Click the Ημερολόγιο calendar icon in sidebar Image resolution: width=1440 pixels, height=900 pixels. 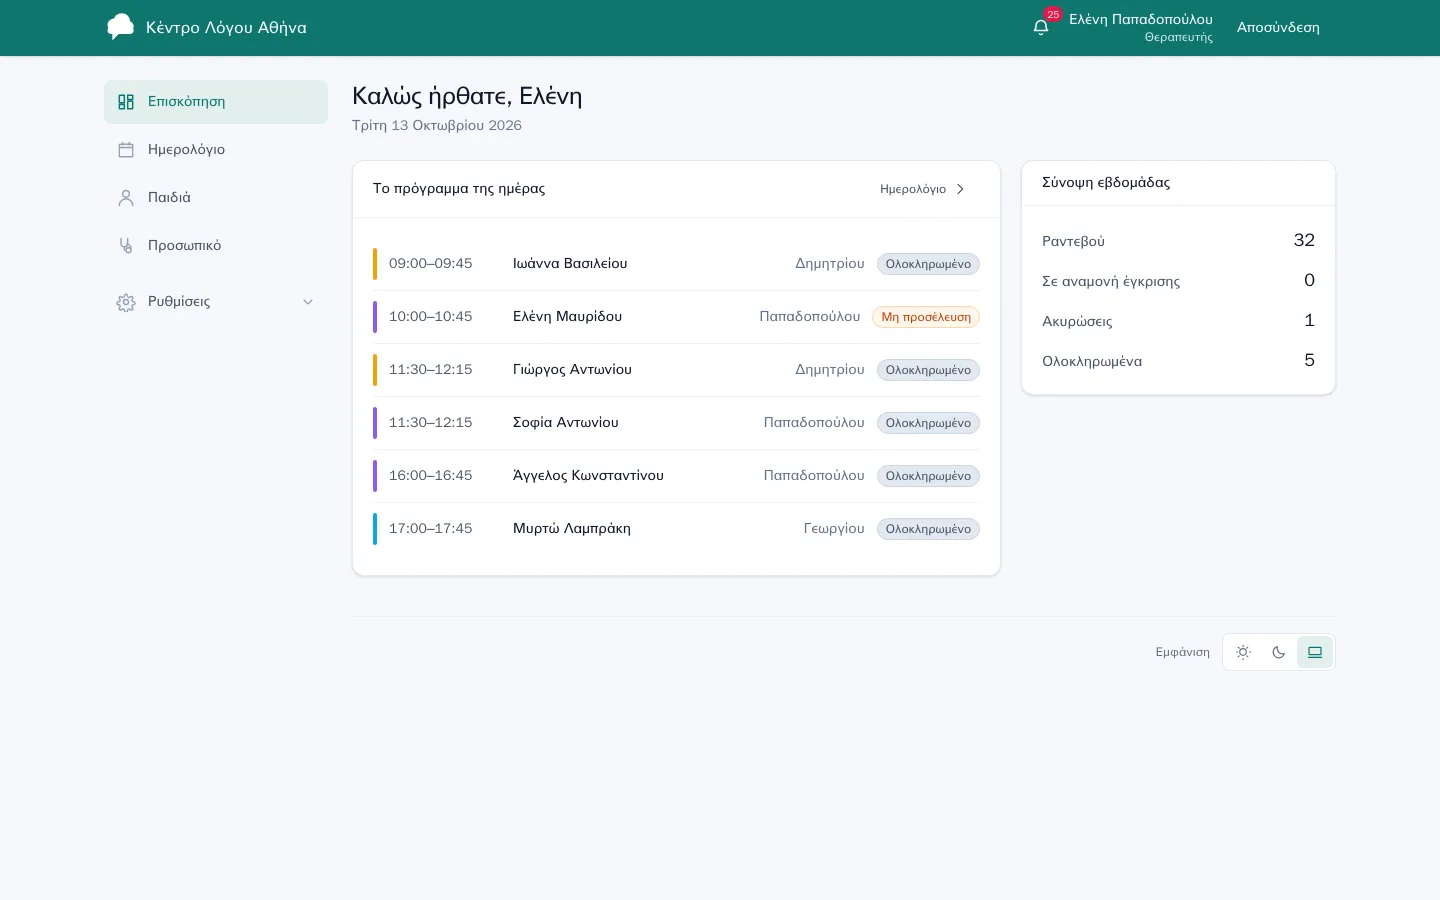coord(126,150)
